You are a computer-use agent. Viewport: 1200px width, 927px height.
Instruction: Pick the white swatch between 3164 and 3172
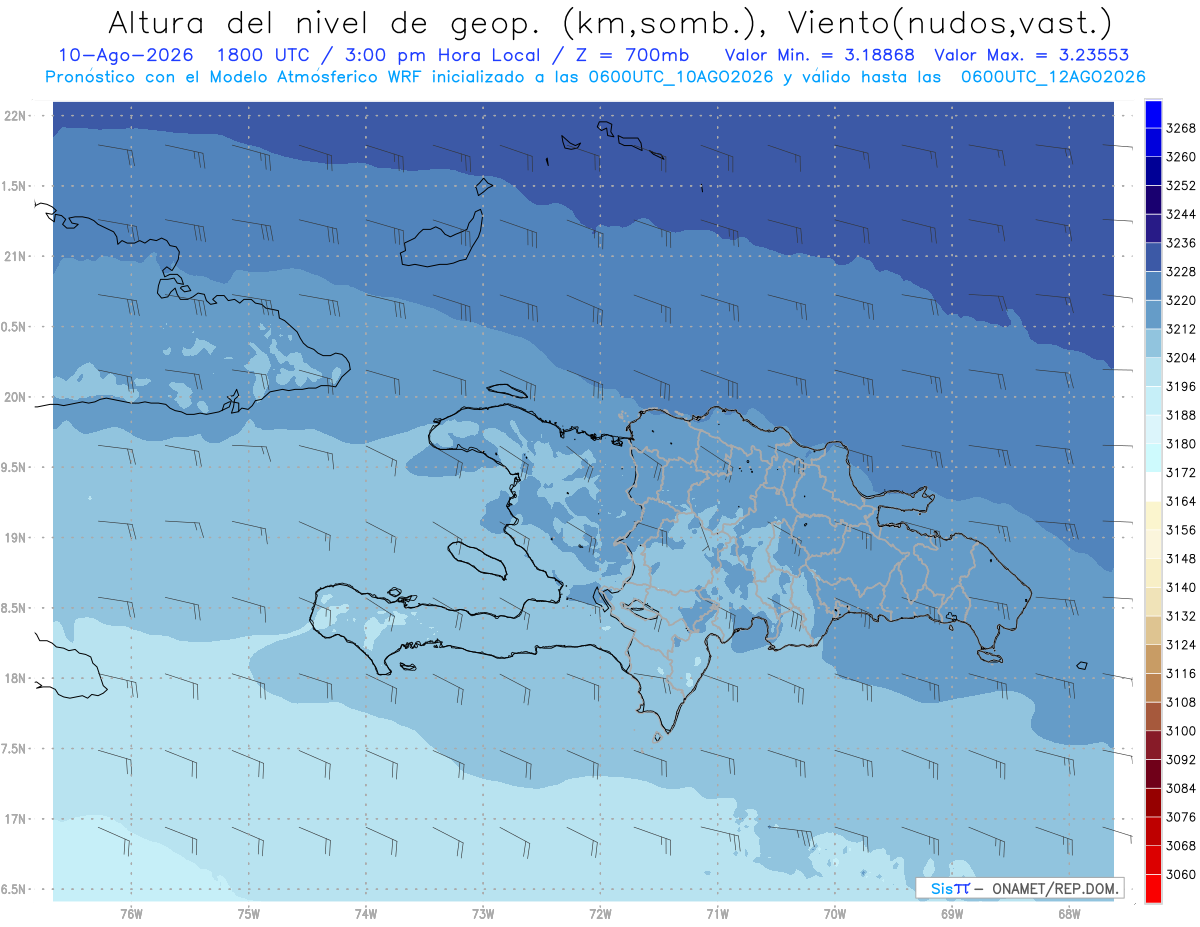point(1153,487)
